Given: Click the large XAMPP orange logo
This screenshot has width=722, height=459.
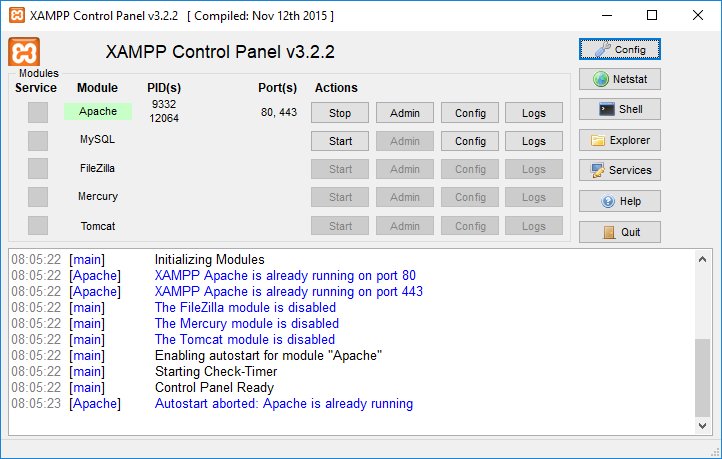Looking at the screenshot, I should coord(24,52).
